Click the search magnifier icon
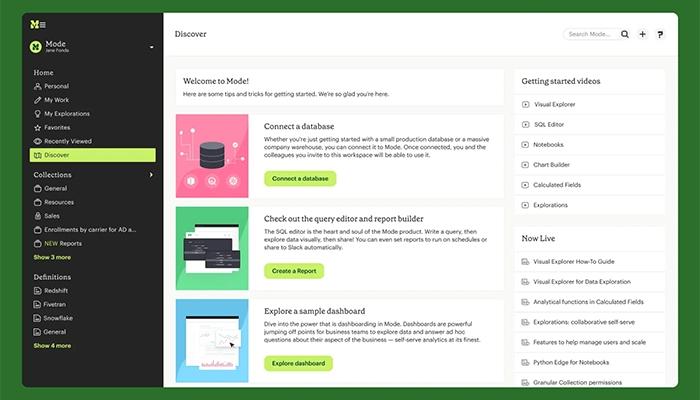This screenshot has width=700, height=400. tap(625, 34)
